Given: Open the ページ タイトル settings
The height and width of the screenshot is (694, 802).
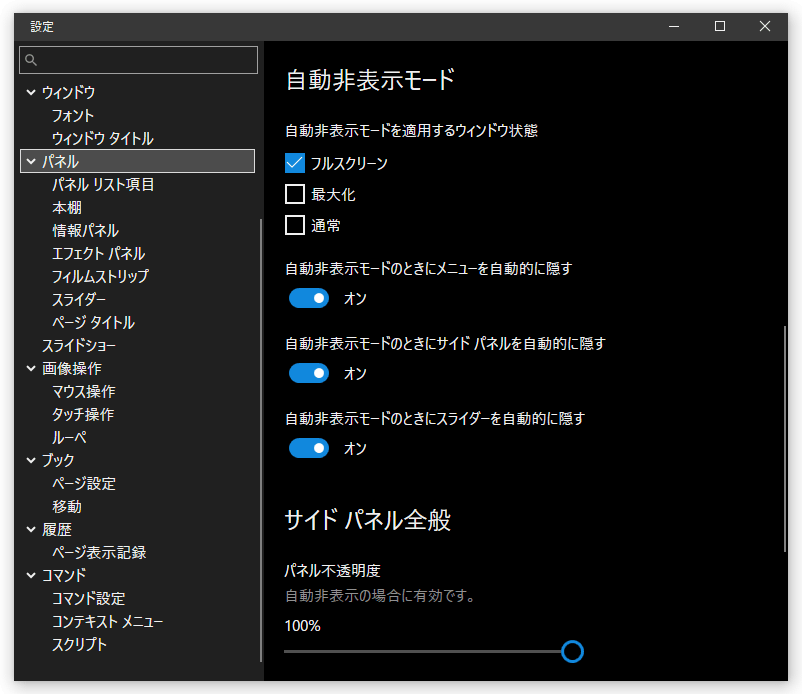Looking at the screenshot, I should click(93, 322).
